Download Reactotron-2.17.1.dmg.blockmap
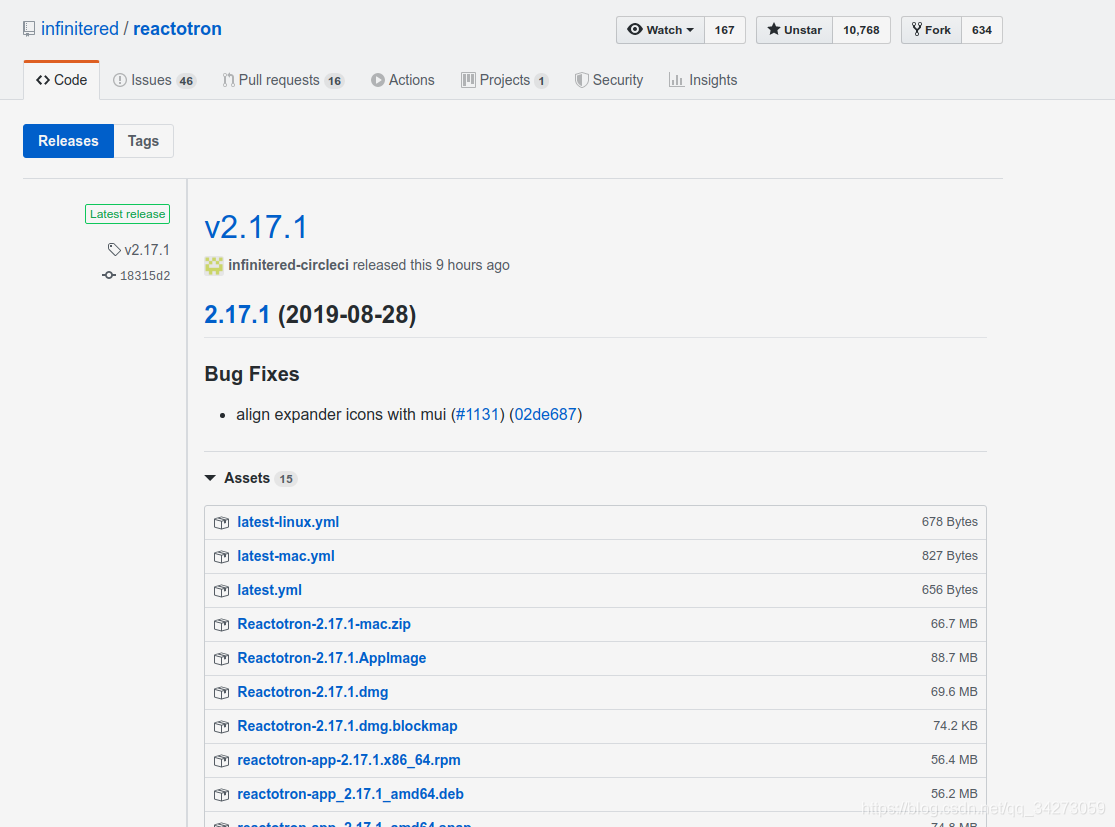 pos(347,726)
